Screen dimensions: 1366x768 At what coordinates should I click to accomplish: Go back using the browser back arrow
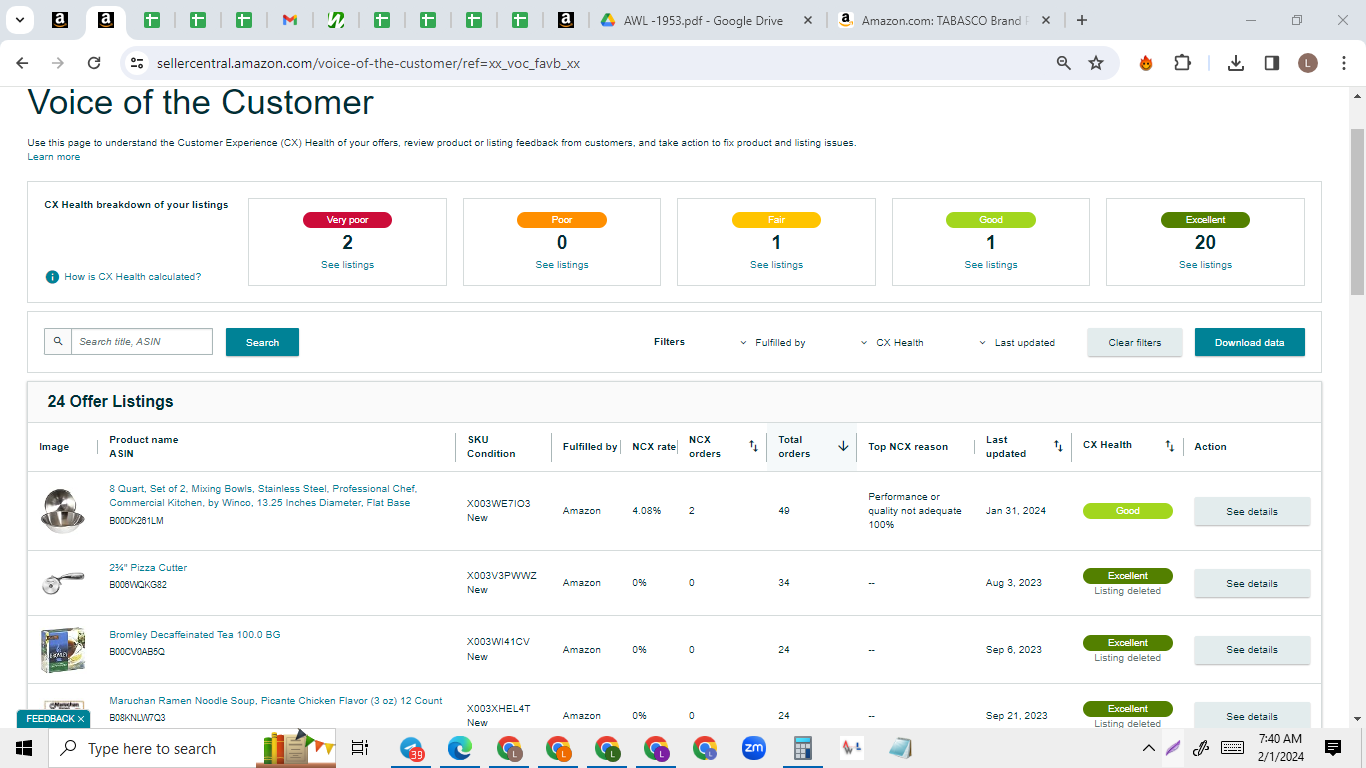pos(22,63)
